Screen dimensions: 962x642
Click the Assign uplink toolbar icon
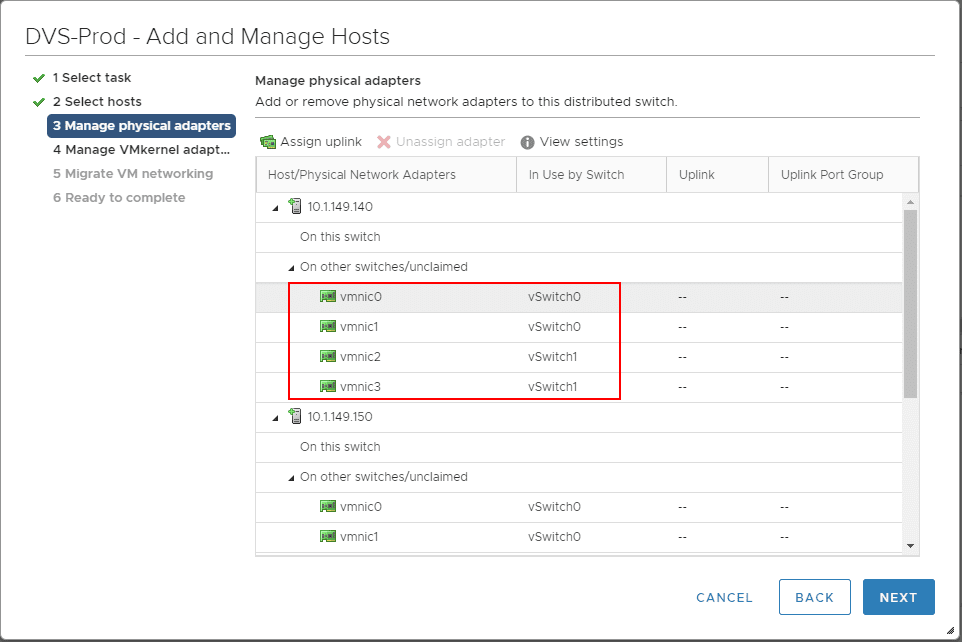pos(268,142)
